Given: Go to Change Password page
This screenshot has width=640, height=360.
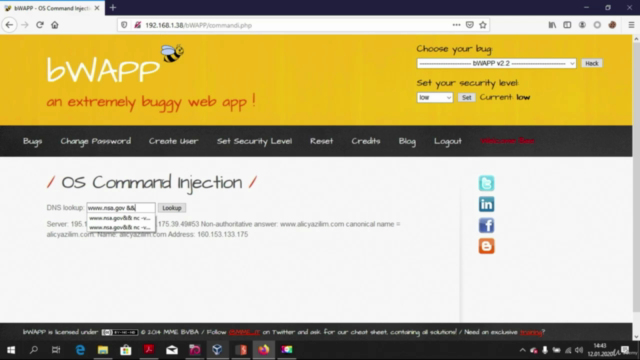Looking at the screenshot, I should (x=96, y=141).
